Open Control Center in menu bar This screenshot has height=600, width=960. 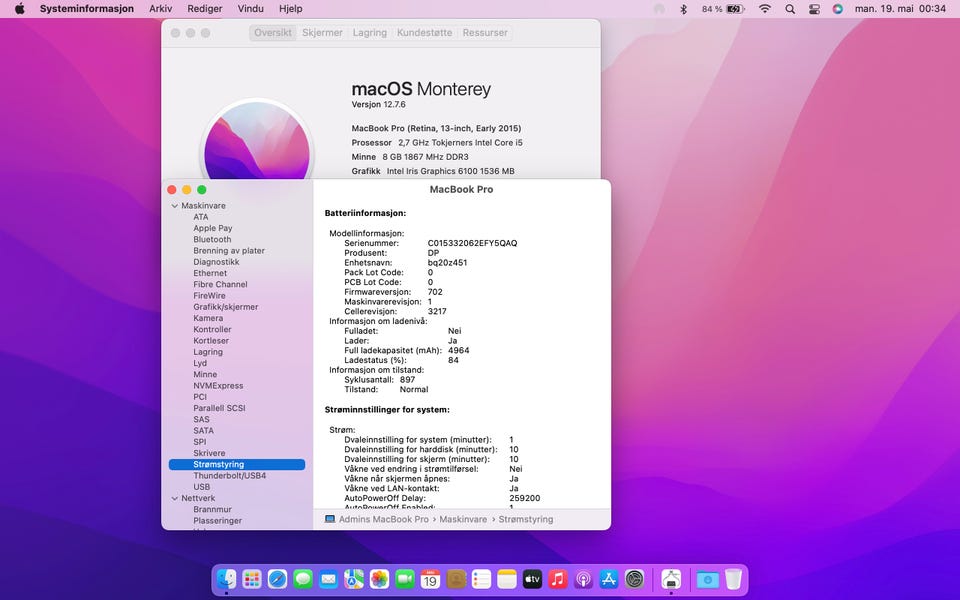click(x=814, y=9)
